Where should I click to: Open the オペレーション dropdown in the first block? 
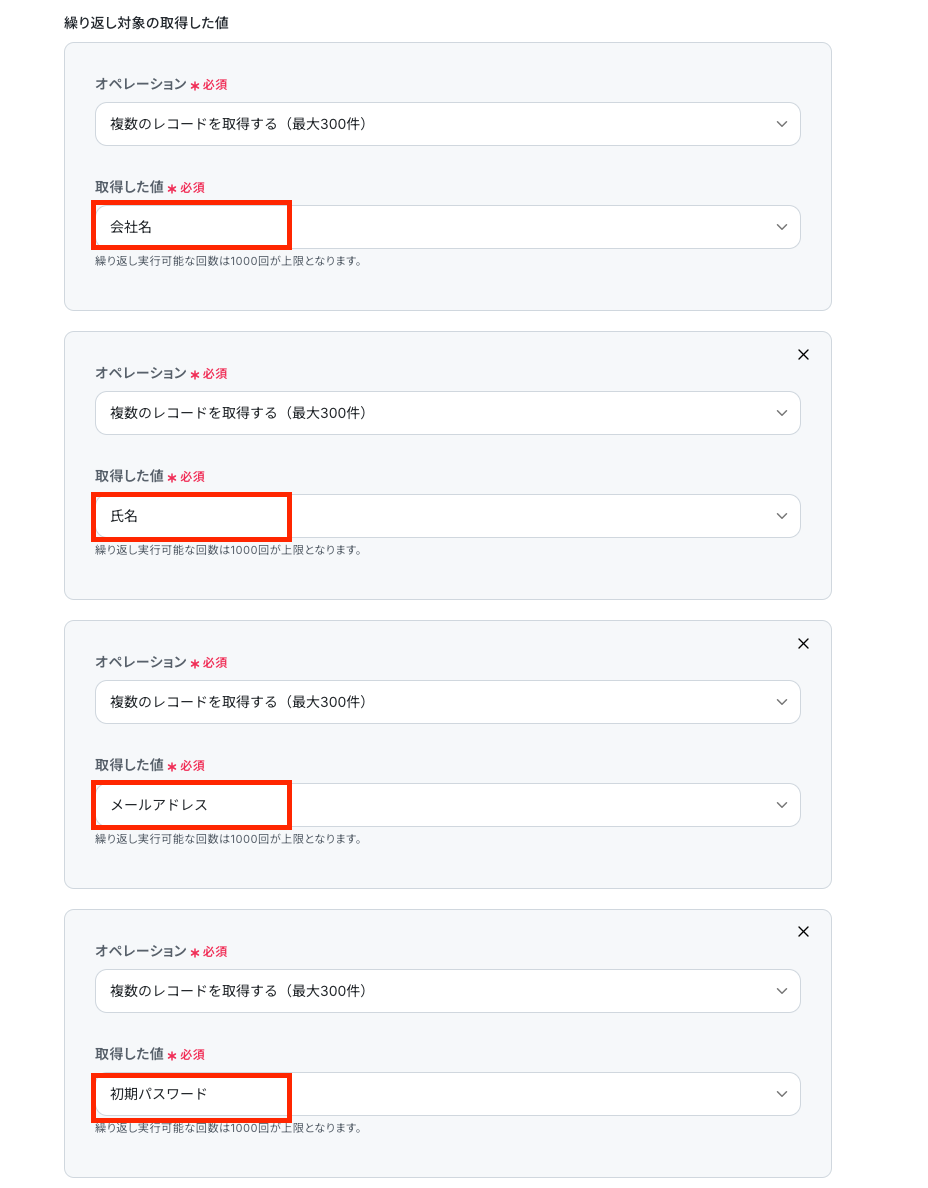pyautogui.click(x=448, y=124)
